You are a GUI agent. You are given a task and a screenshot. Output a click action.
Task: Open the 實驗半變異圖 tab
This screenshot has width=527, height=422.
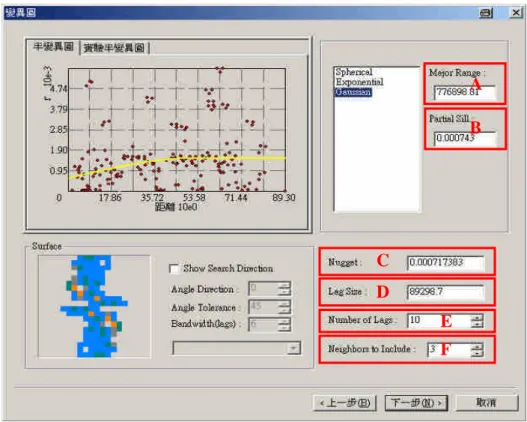[x=114, y=48]
